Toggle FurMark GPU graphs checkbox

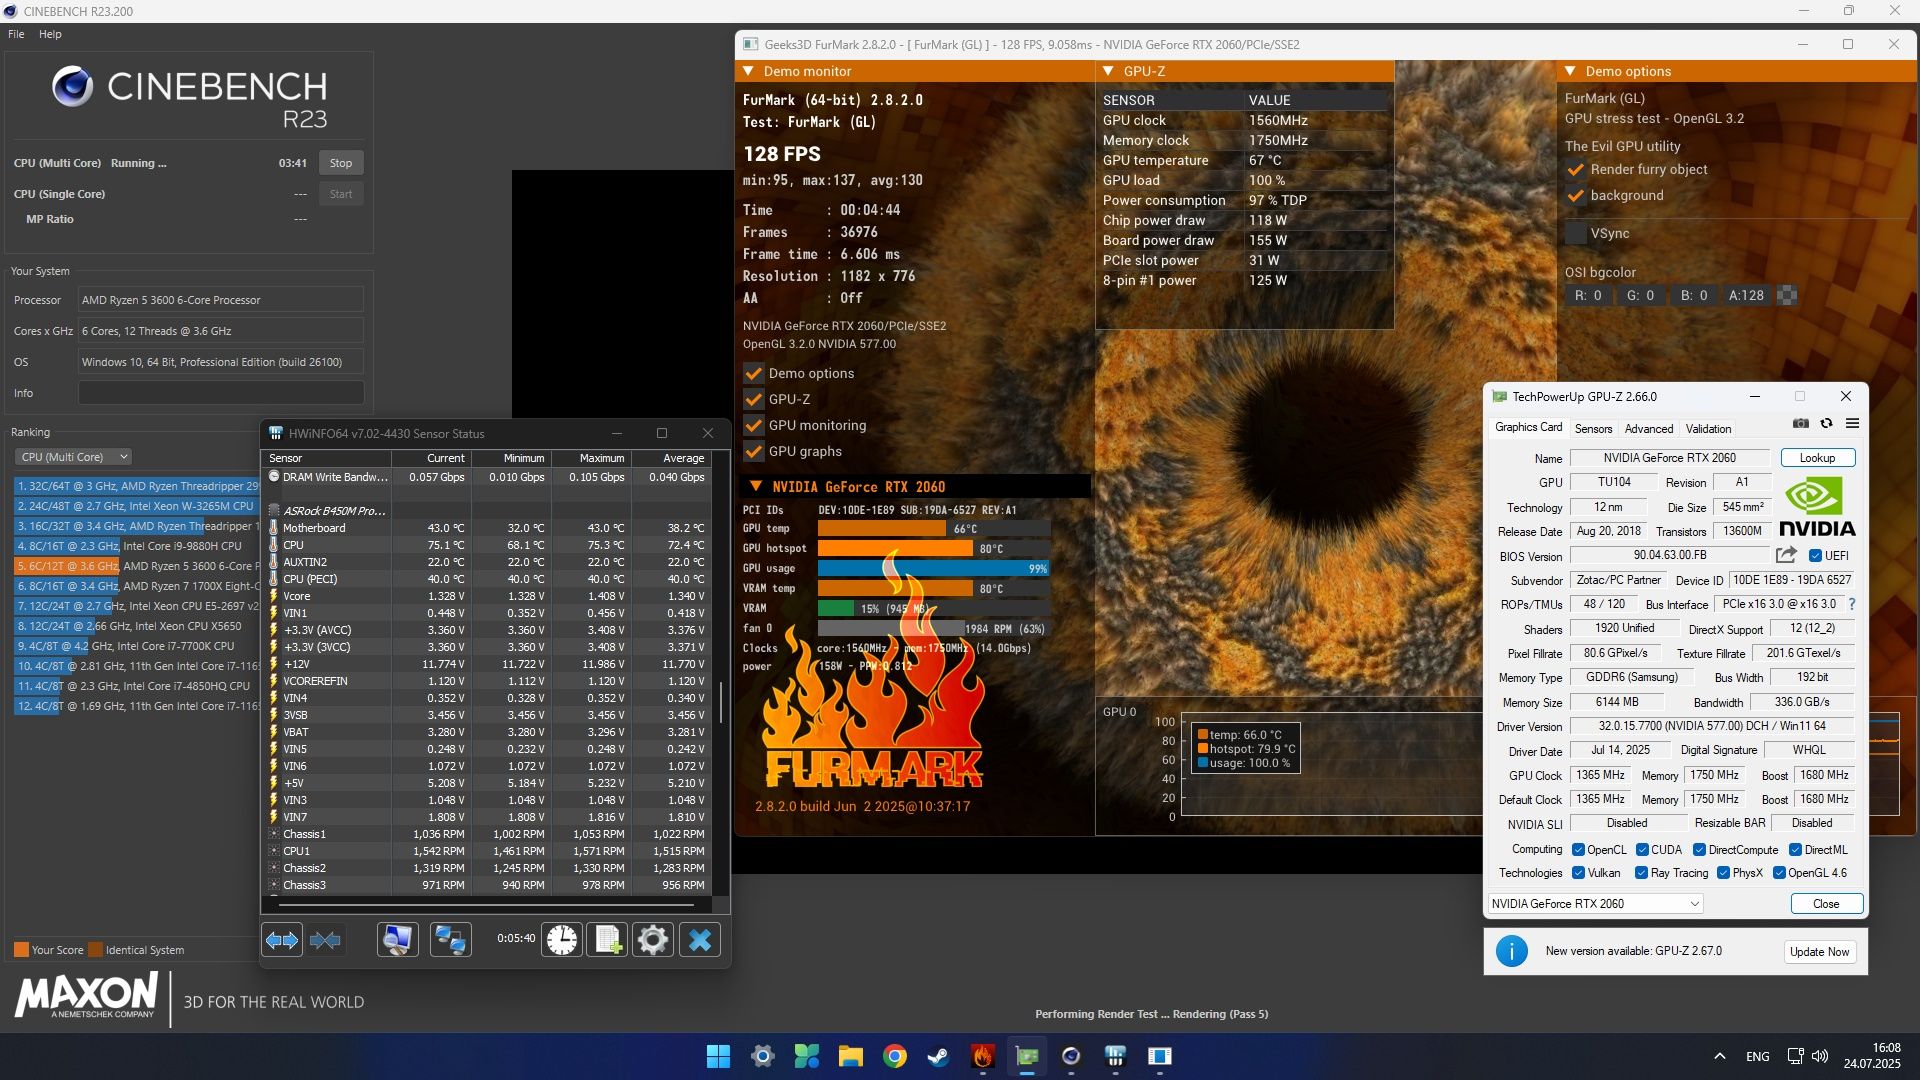[754, 451]
